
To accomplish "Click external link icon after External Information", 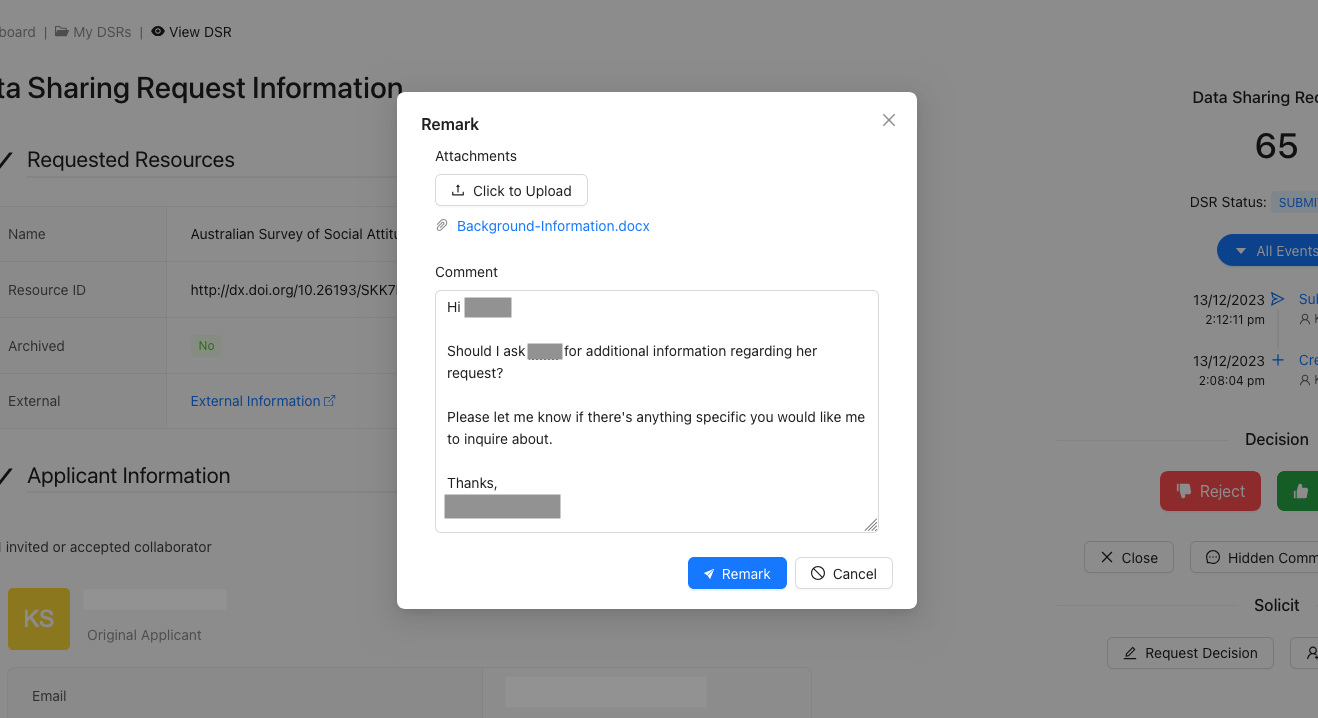I will click(x=330, y=400).
